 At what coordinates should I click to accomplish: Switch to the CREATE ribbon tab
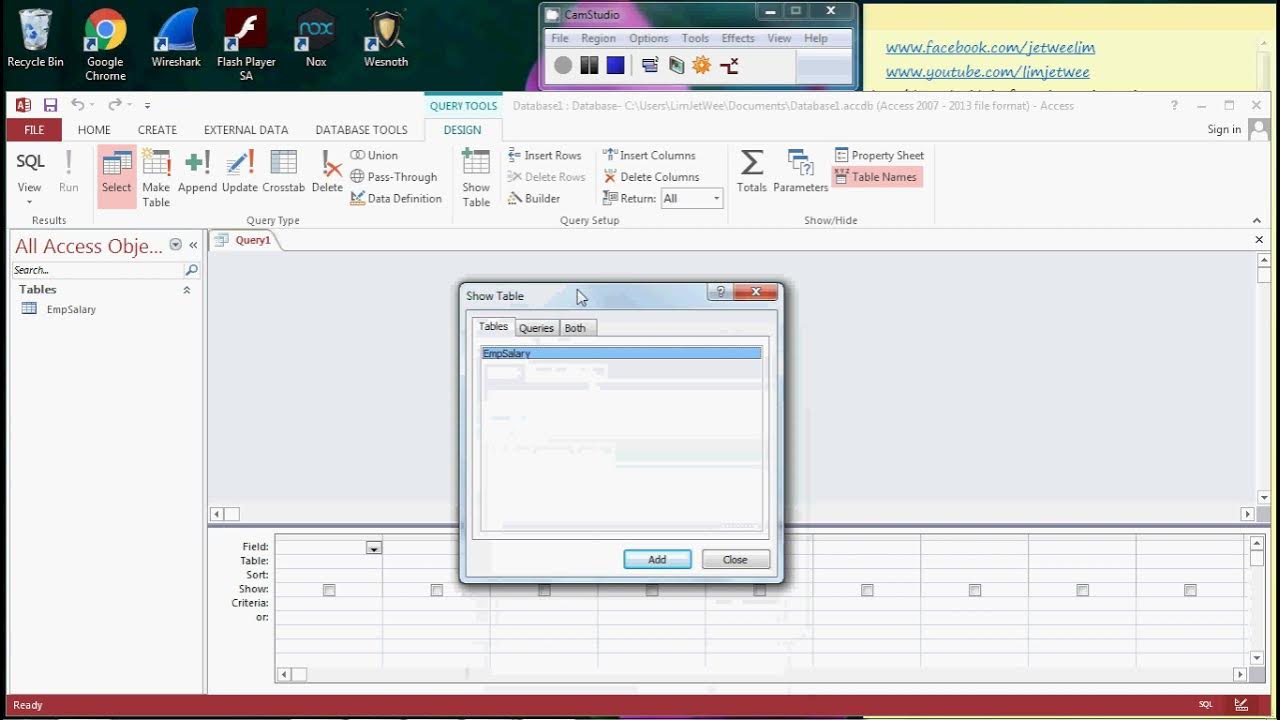[x=157, y=130]
